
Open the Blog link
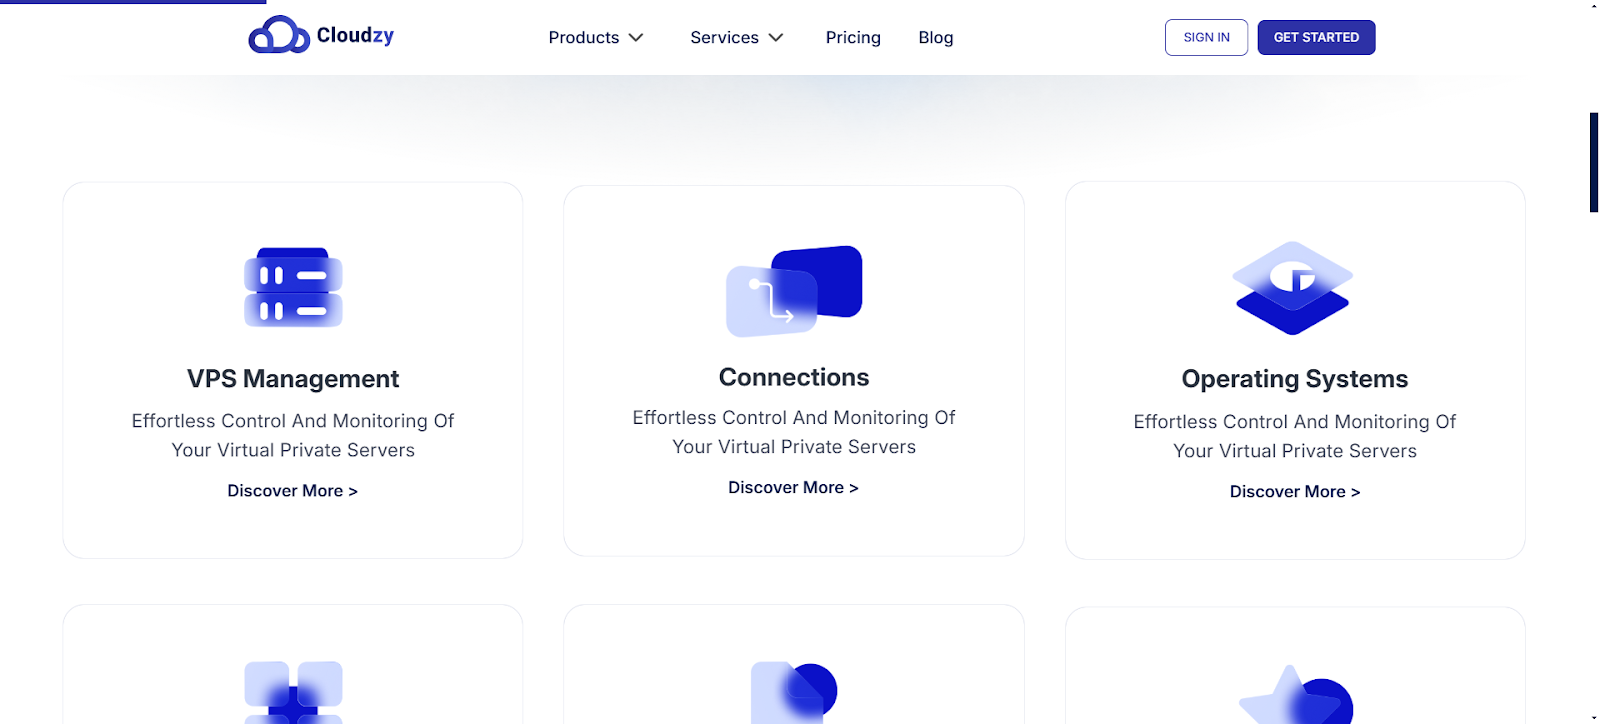point(936,38)
